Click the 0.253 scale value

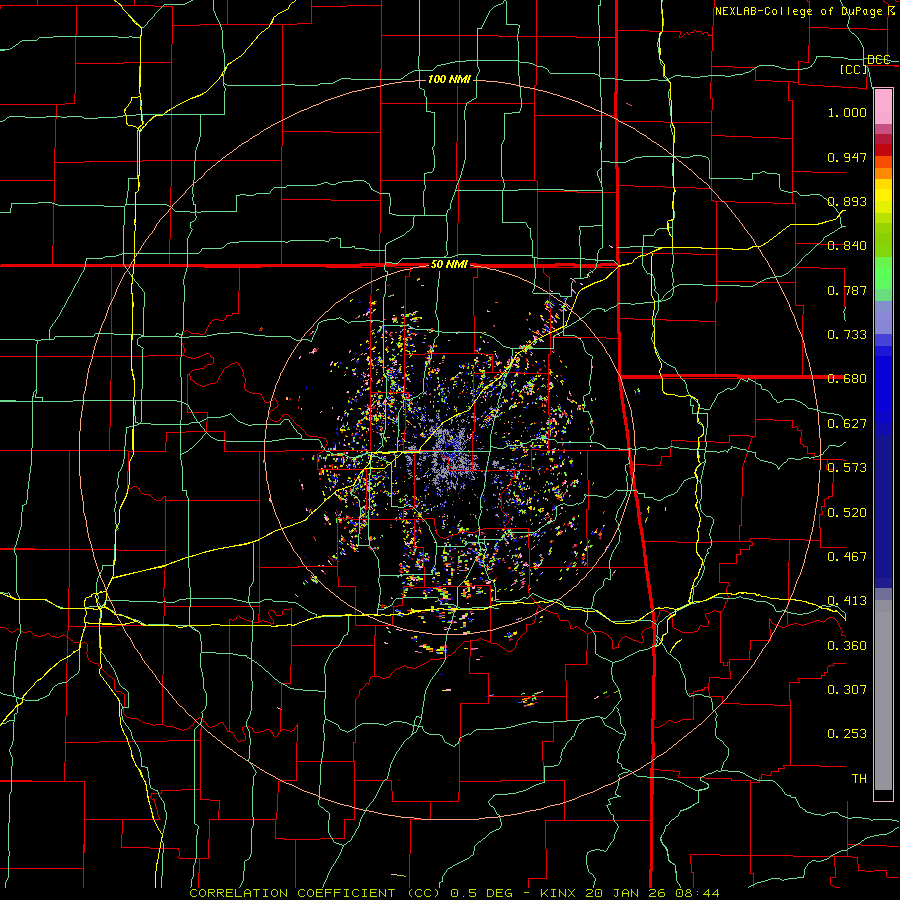(847, 734)
